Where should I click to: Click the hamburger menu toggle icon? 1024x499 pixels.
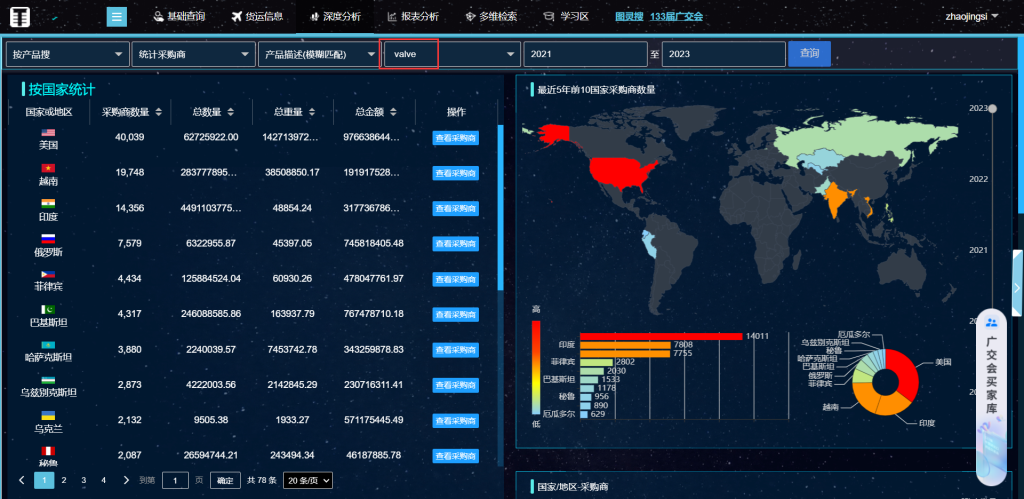(x=117, y=17)
